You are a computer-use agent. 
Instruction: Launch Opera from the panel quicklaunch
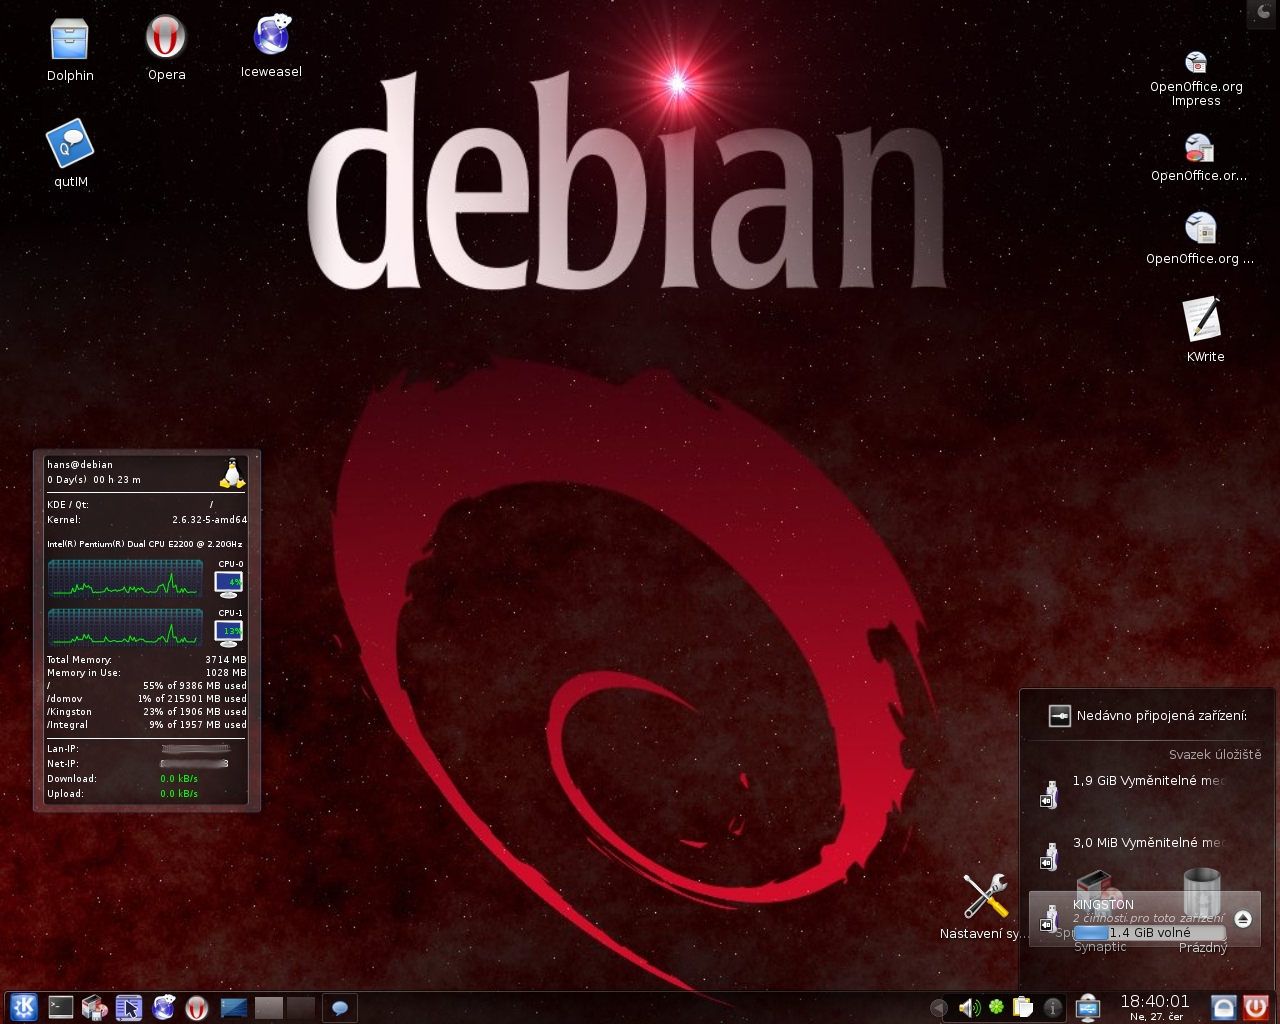tap(197, 1008)
